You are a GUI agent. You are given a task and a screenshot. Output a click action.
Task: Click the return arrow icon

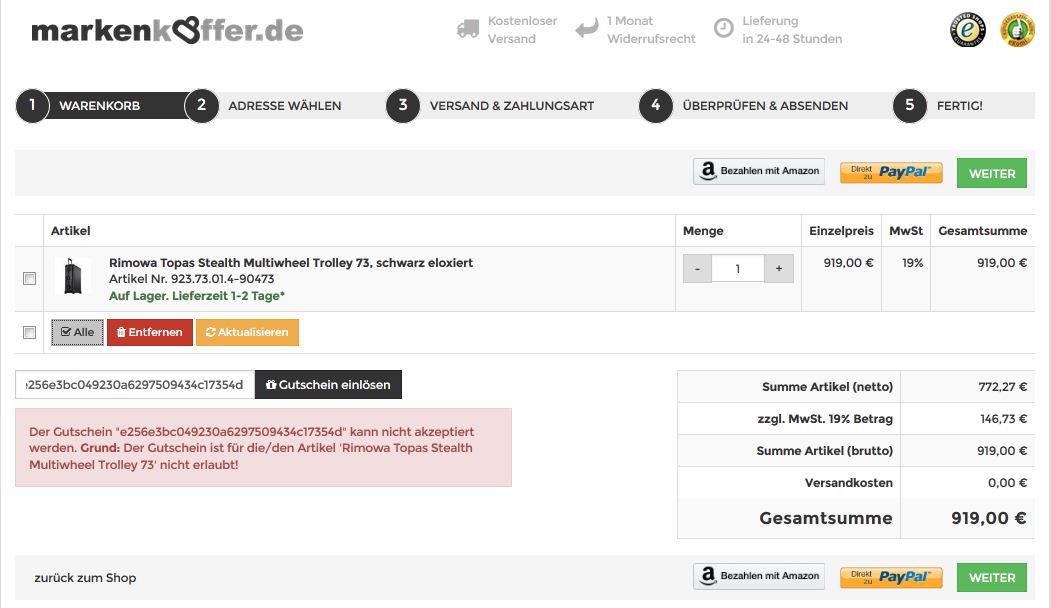point(586,29)
